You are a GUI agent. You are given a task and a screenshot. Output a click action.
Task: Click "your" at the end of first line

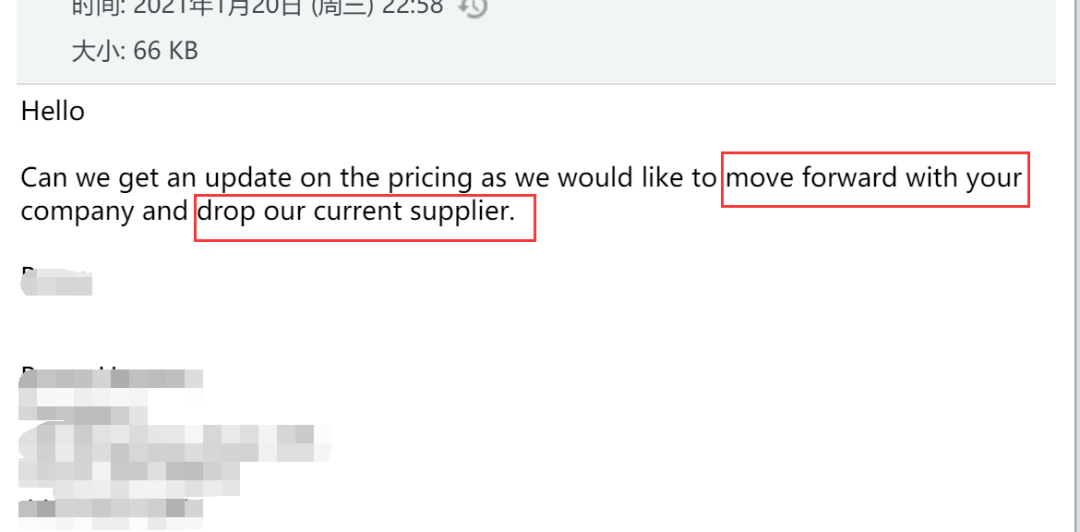click(x=992, y=179)
